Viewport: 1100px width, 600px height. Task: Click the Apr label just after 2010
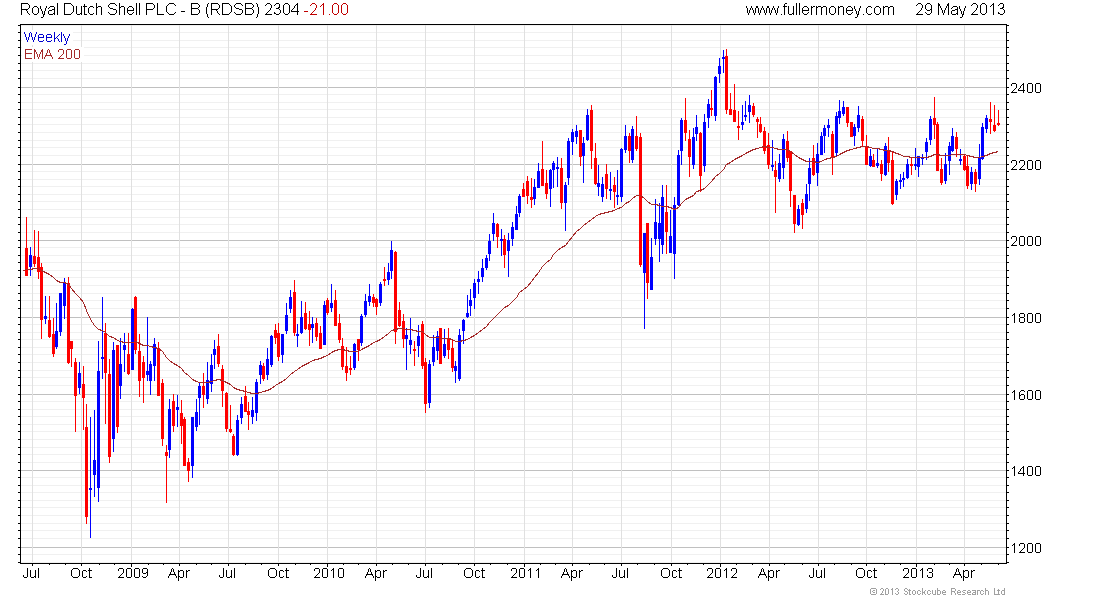coord(376,573)
